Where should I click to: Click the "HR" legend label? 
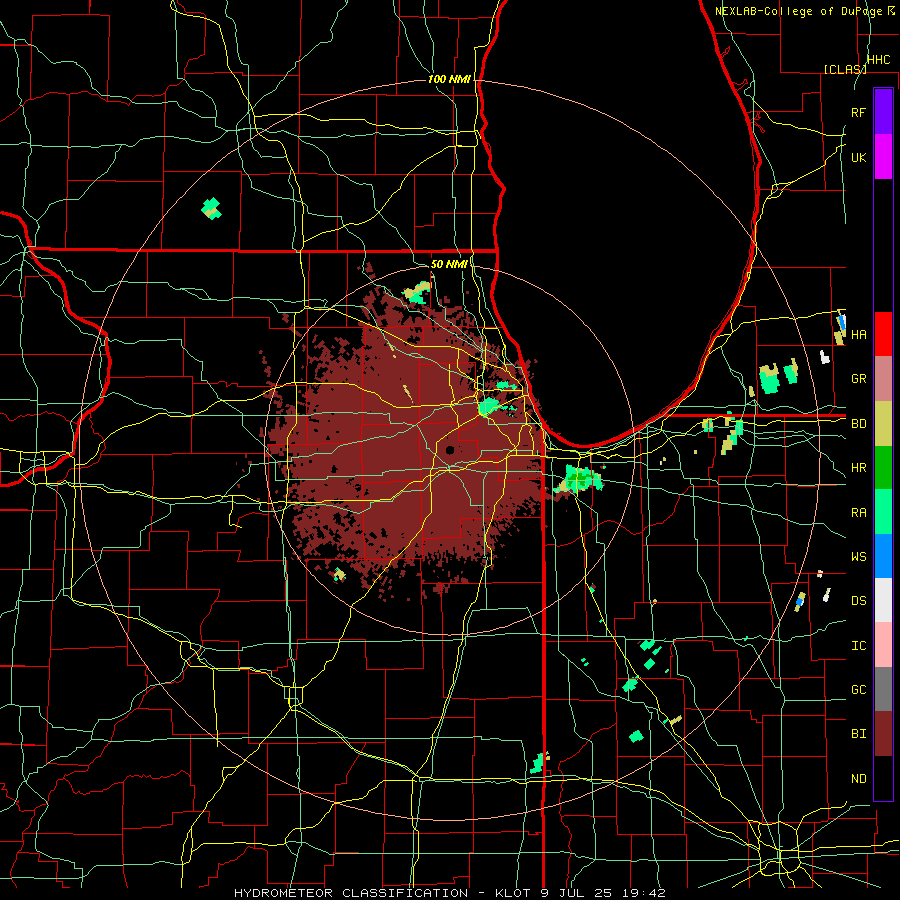(858, 468)
